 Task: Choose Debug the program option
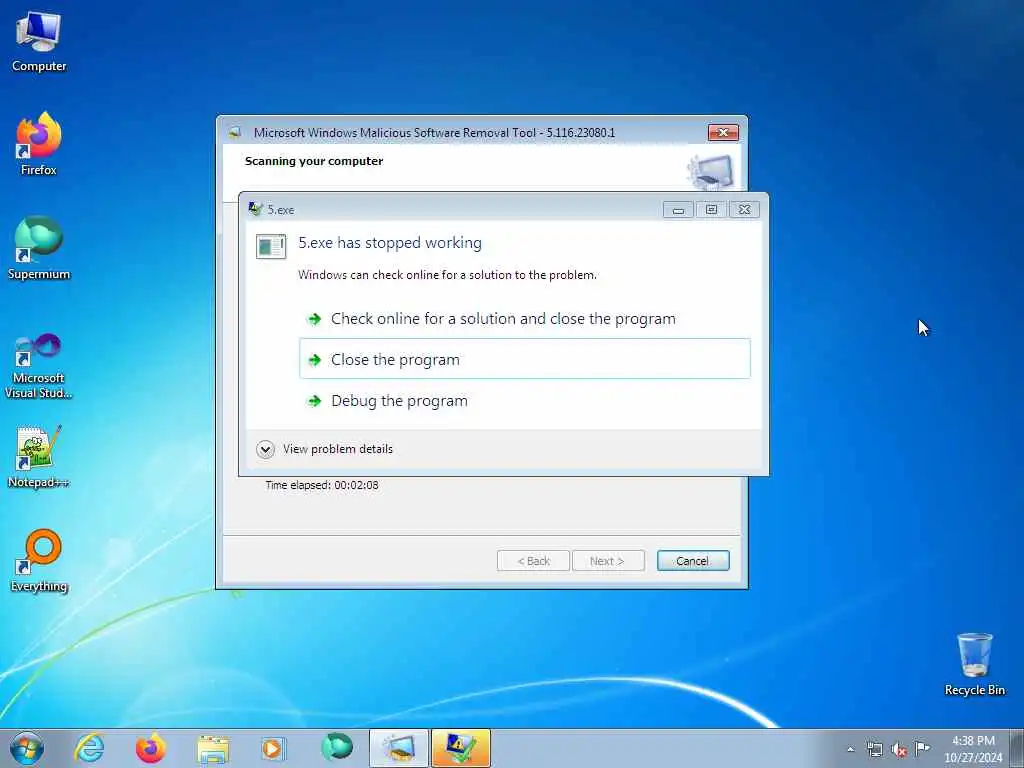point(525,400)
